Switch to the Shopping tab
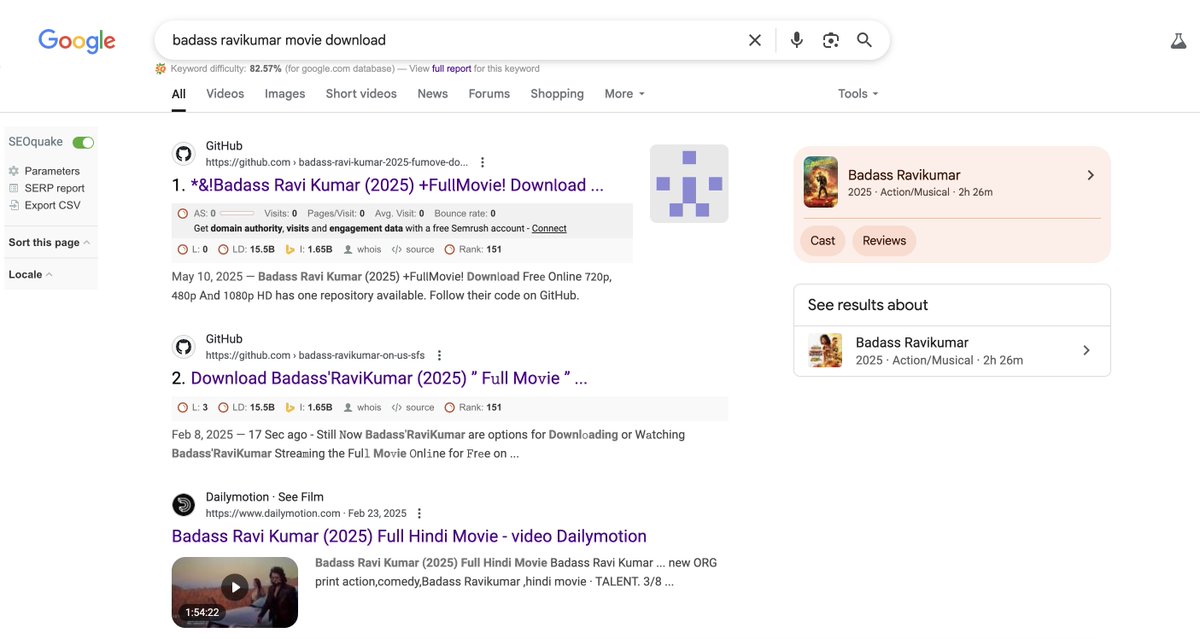This screenshot has height=639, width=1200. [x=557, y=94]
